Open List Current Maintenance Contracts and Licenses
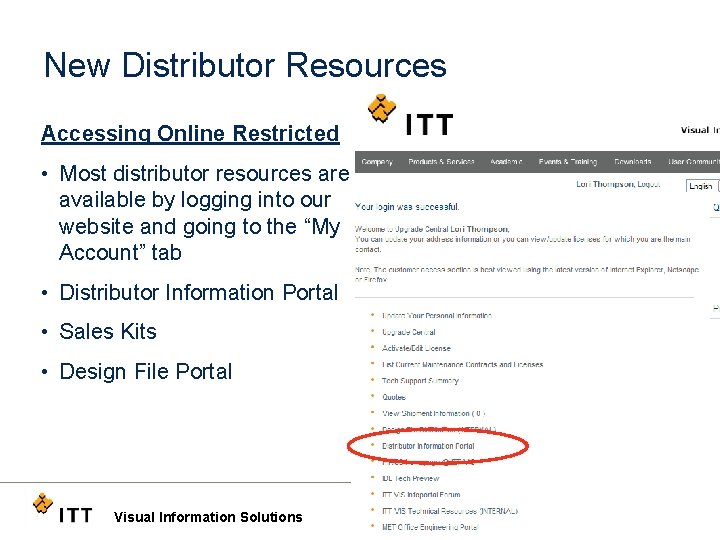This screenshot has width=720, height=540. [x=462, y=364]
